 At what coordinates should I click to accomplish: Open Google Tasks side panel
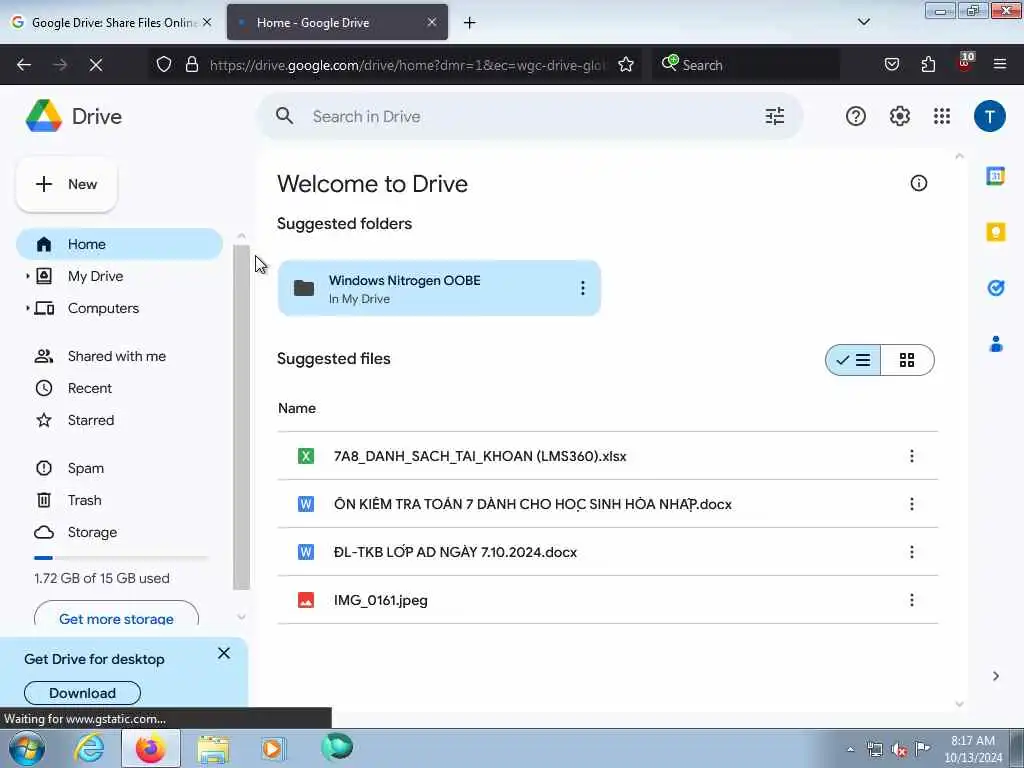click(x=995, y=287)
